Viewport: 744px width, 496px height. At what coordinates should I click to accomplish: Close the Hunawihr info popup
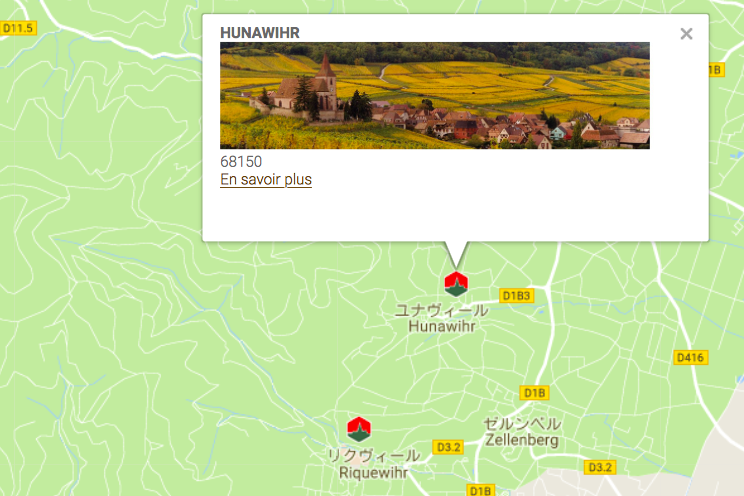(x=686, y=34)
